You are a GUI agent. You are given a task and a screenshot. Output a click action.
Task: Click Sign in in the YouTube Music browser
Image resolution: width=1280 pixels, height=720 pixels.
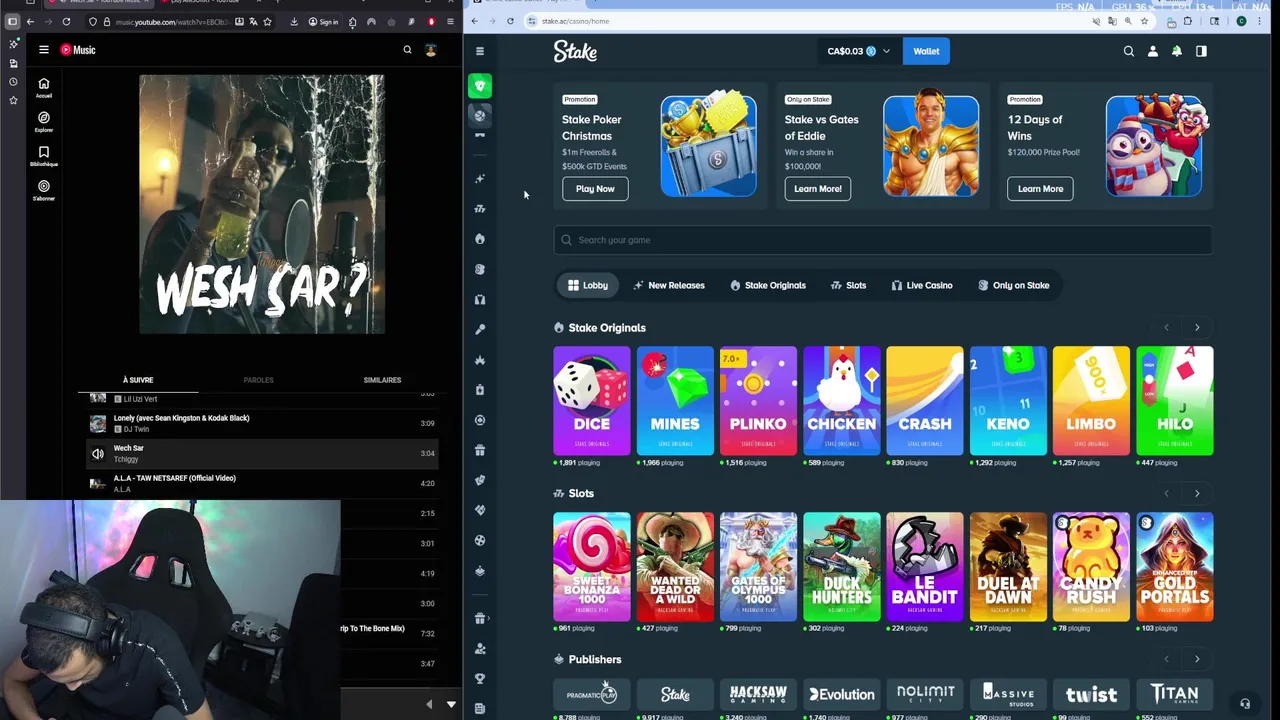(x=323, y=22)
